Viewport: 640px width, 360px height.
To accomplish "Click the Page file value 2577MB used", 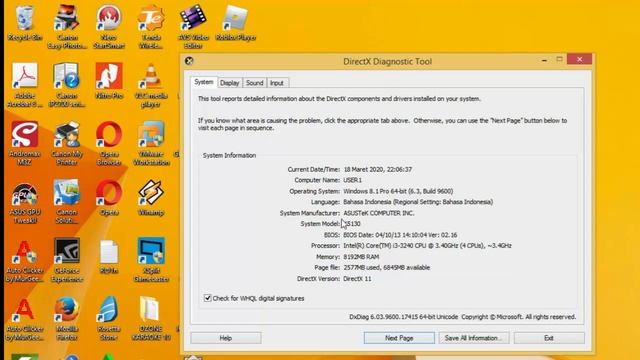I will tap(387, 268).
